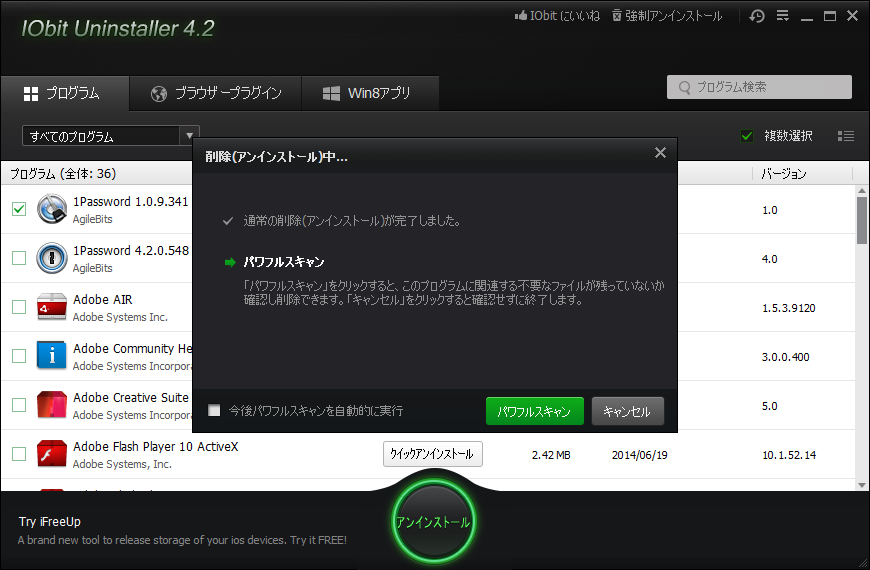Close the uninstall dialog with X
Viewport: 870px width, 570px height.
click(660, 153)
